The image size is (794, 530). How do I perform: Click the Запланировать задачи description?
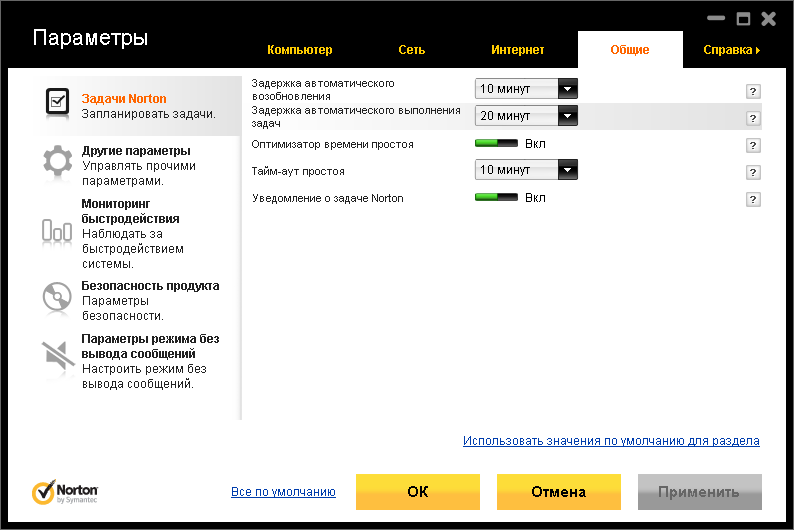pos(149,114)
